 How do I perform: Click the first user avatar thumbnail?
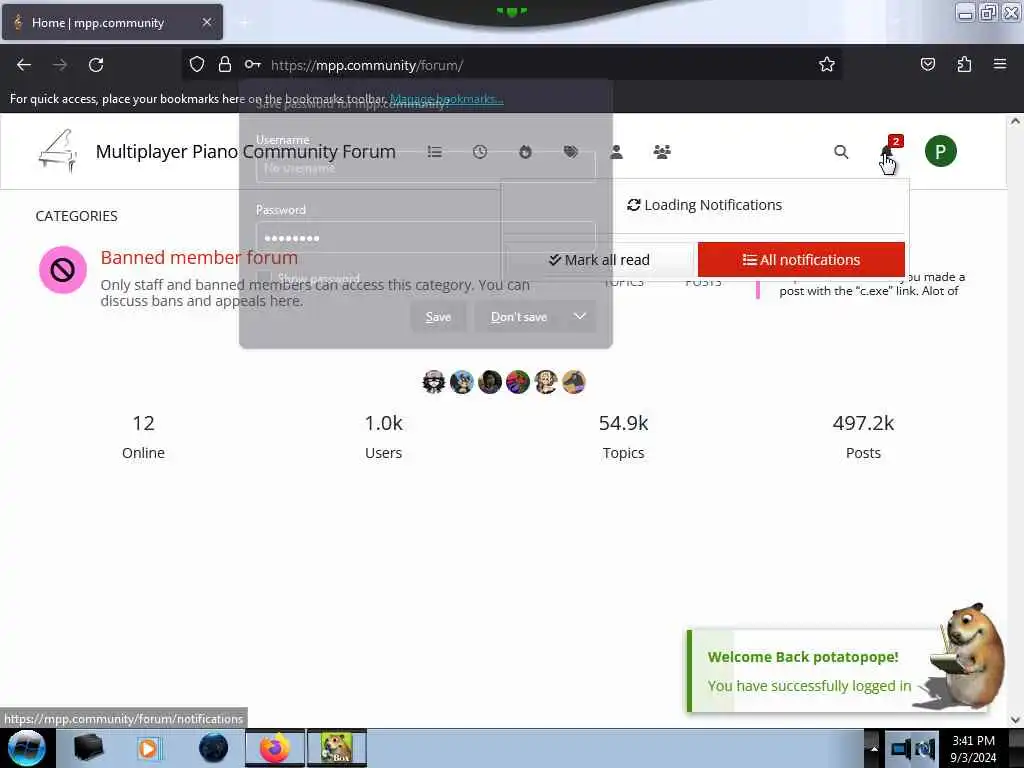click(x=434, y=382)
